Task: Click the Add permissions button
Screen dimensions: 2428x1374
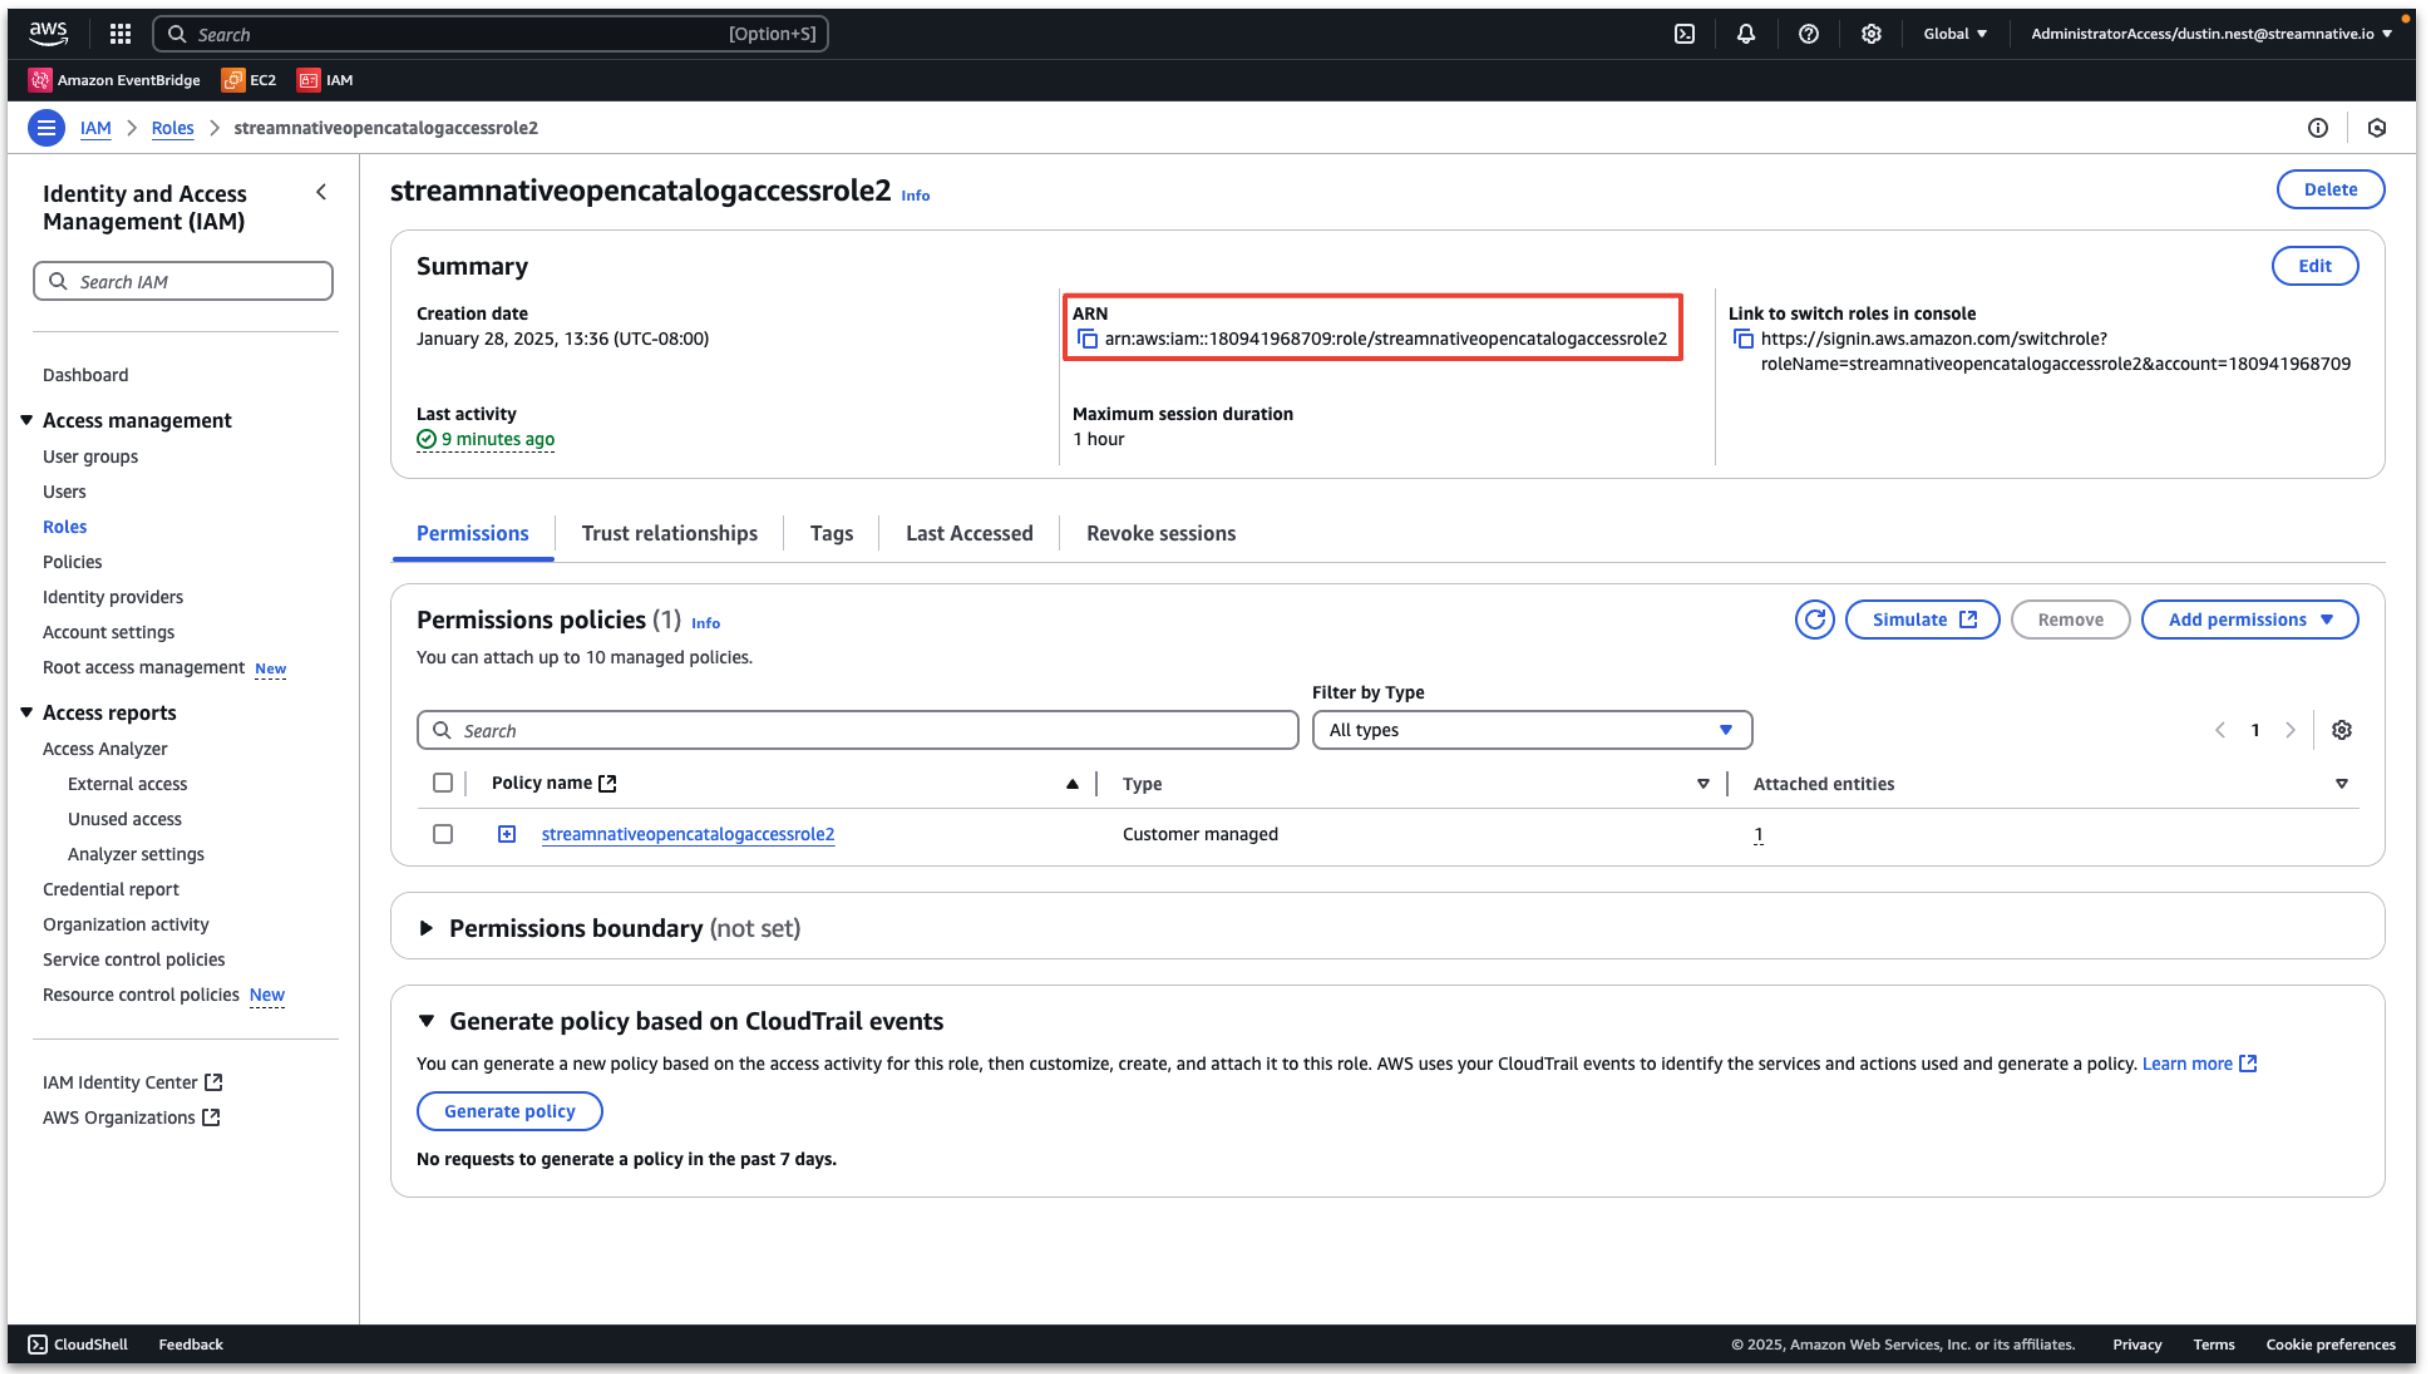Action: [x=2248, y=619]
